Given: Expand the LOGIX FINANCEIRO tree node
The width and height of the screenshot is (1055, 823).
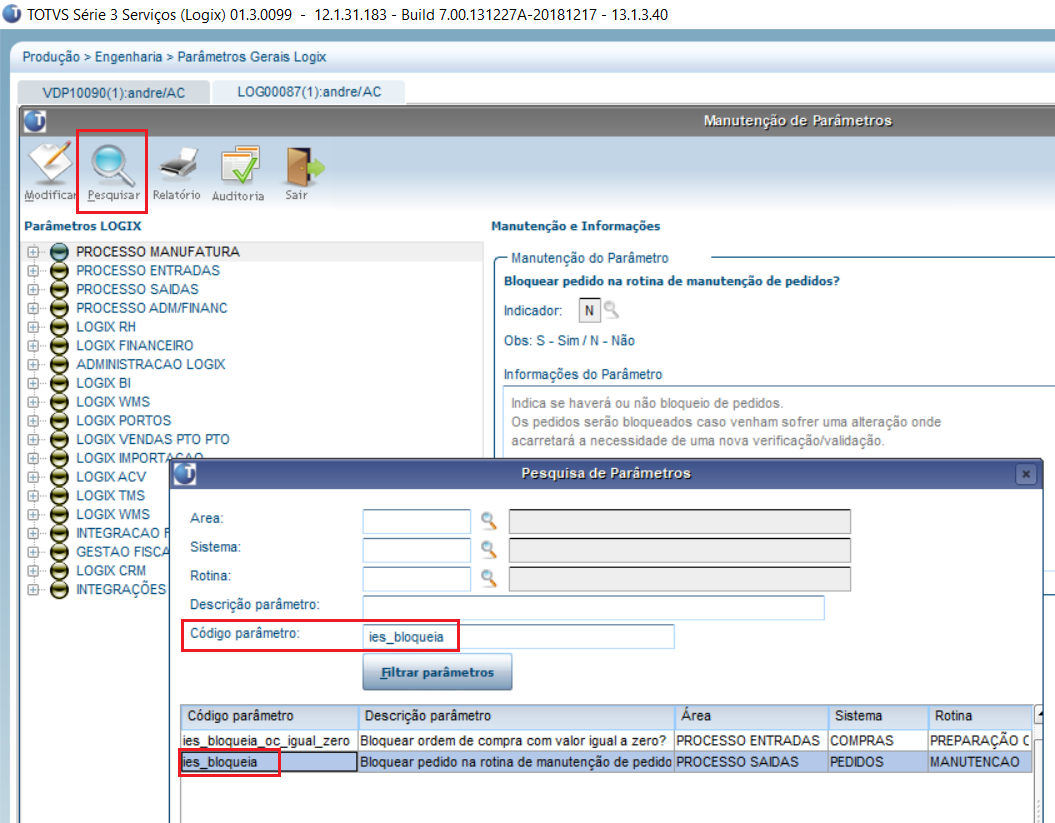Looking at the screenshot, I should [32, 346].
